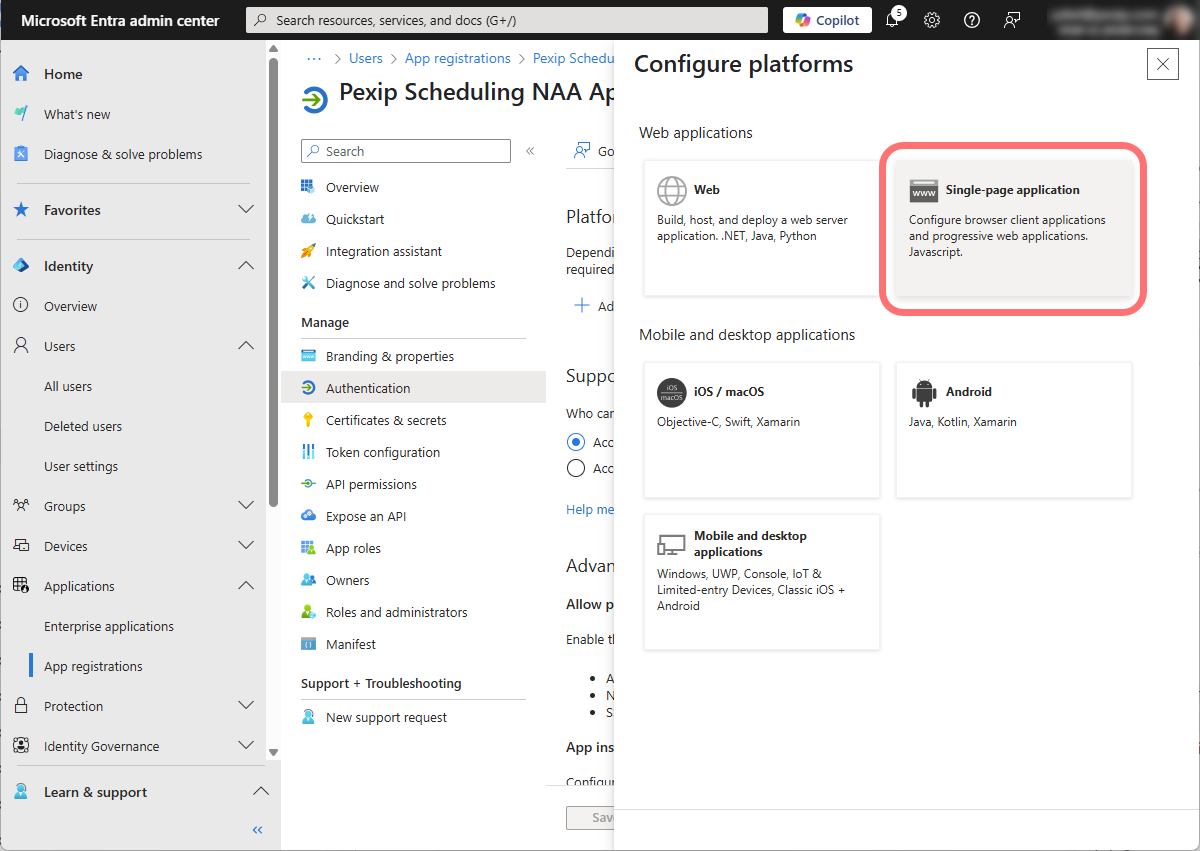Open Certificates & secrets menu item
1200x851 pixels.
(385, 420)
